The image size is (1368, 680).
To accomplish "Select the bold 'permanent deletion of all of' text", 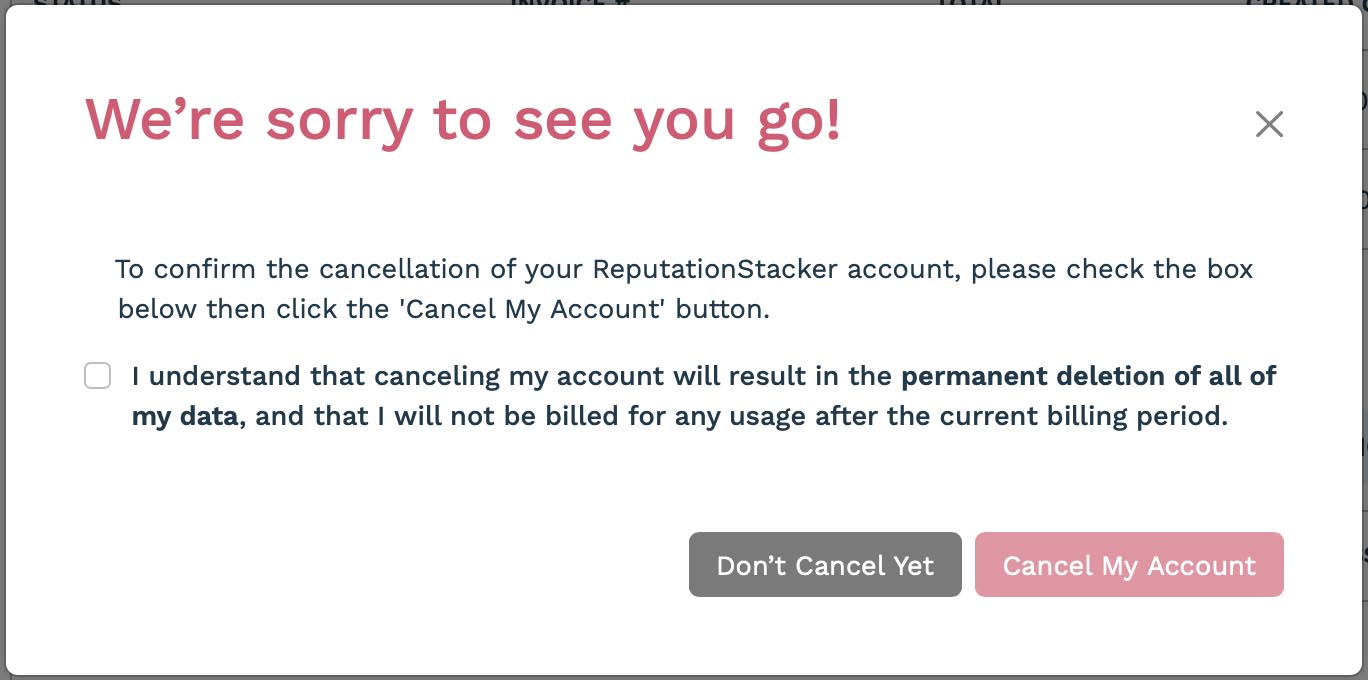I will pyautogui.click(x=1089, y=377).
